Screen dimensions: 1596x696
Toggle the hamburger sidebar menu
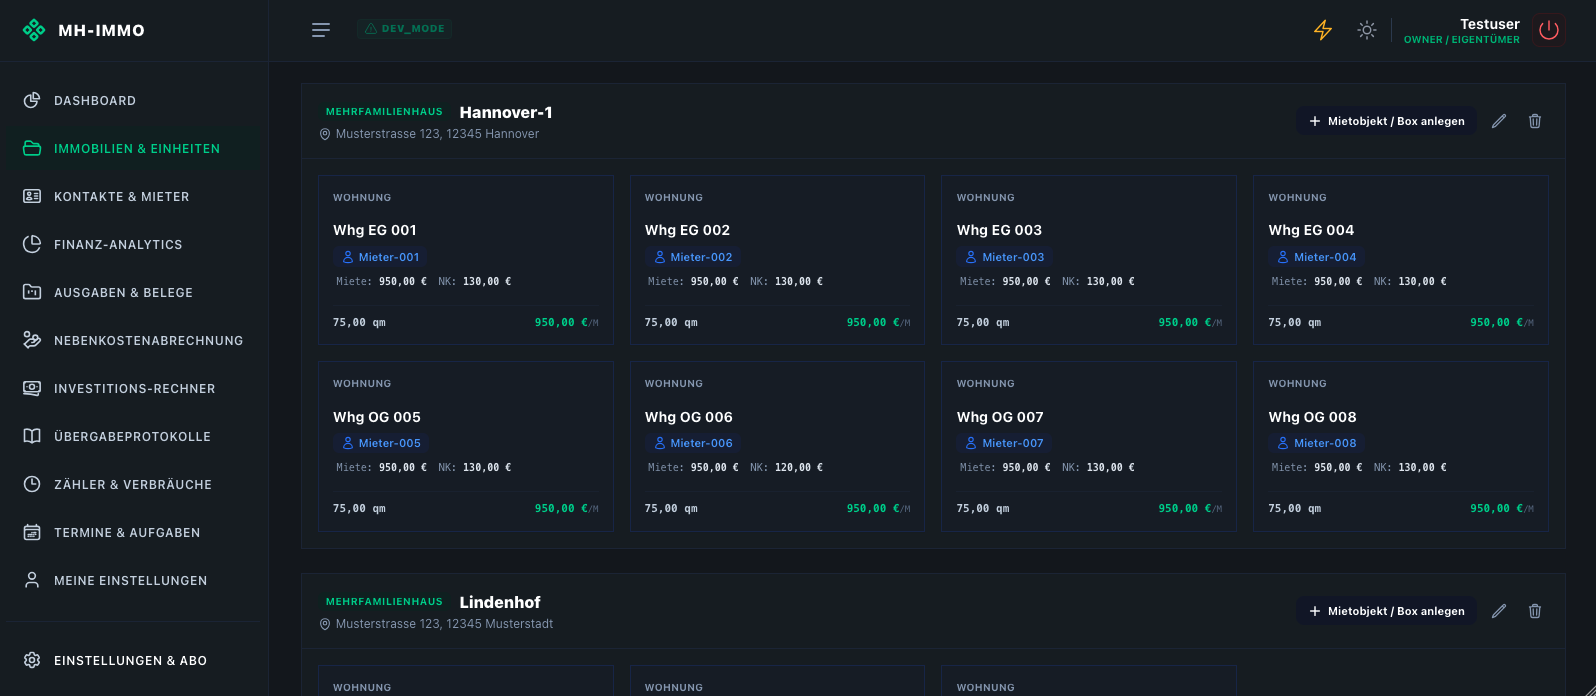tap(321, 30)
